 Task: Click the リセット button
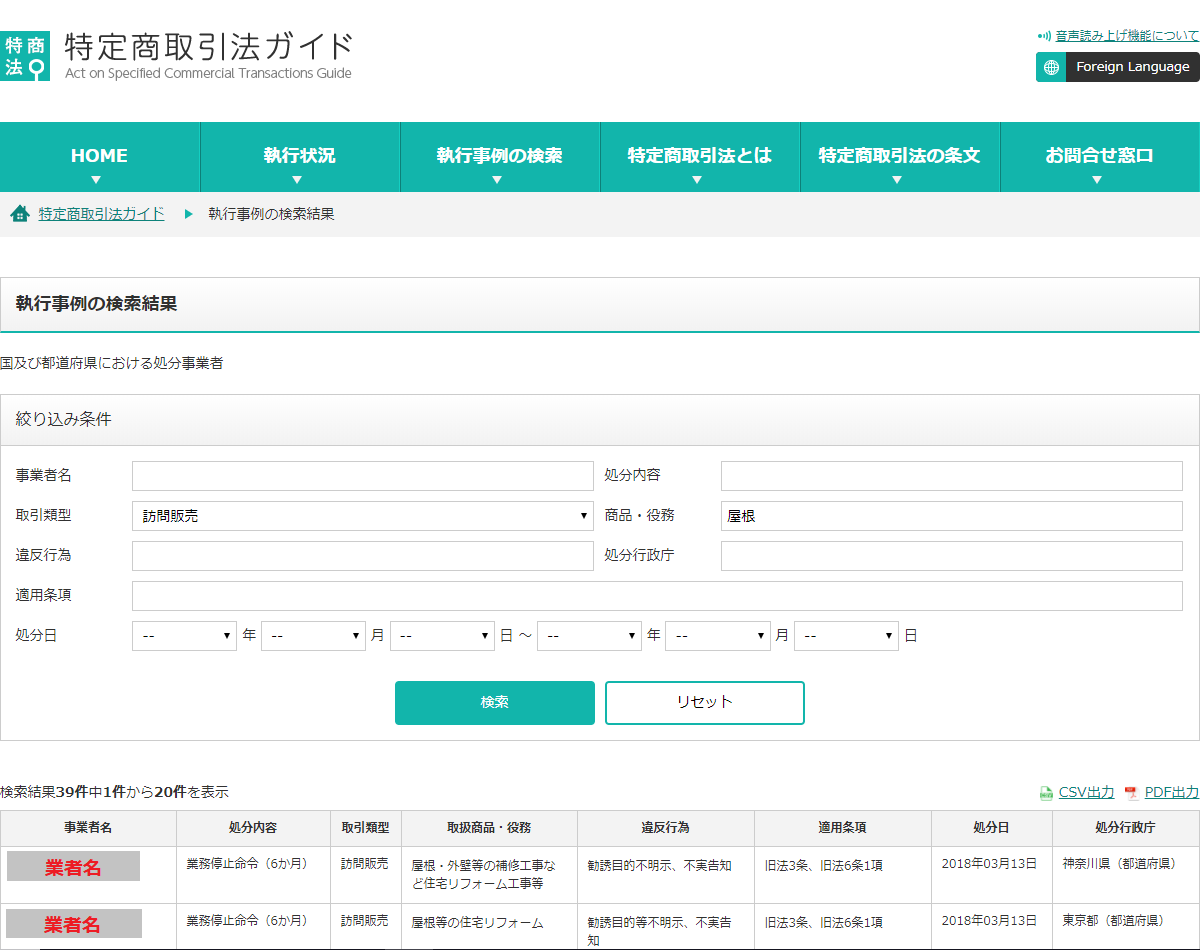(705, 703)
